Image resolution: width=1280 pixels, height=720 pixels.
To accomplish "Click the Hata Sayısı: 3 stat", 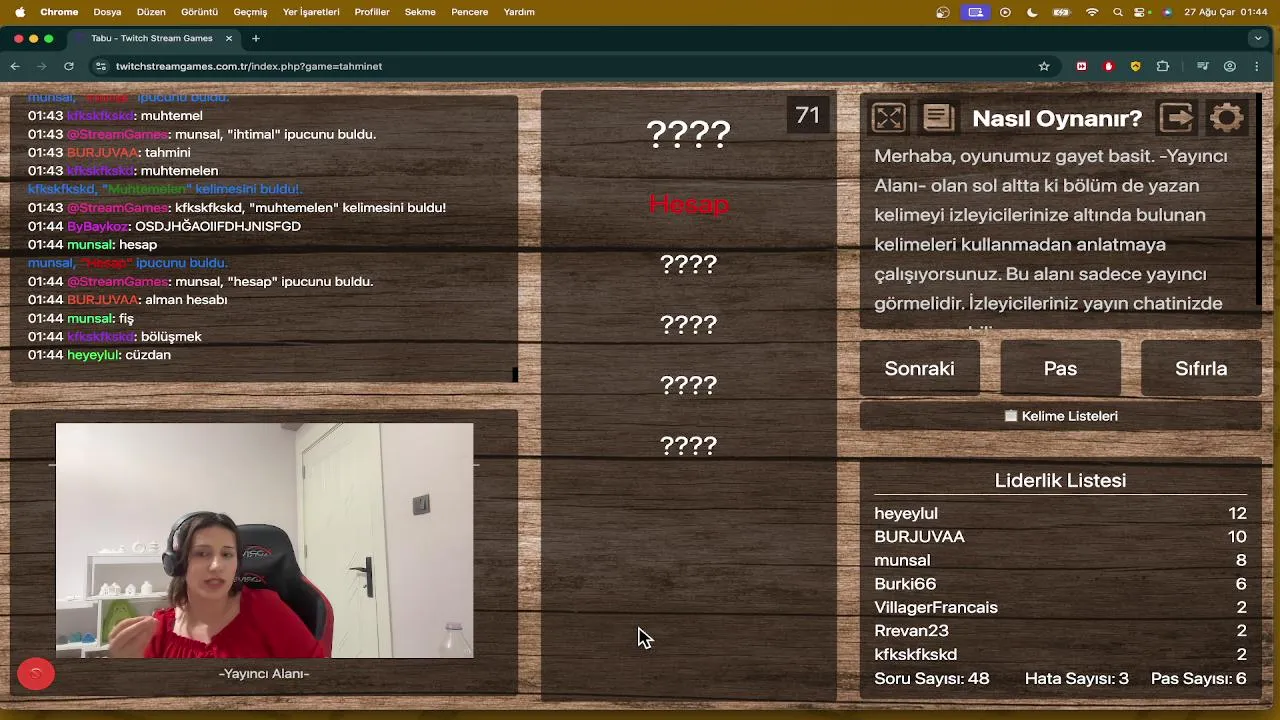I will 1077,679.
